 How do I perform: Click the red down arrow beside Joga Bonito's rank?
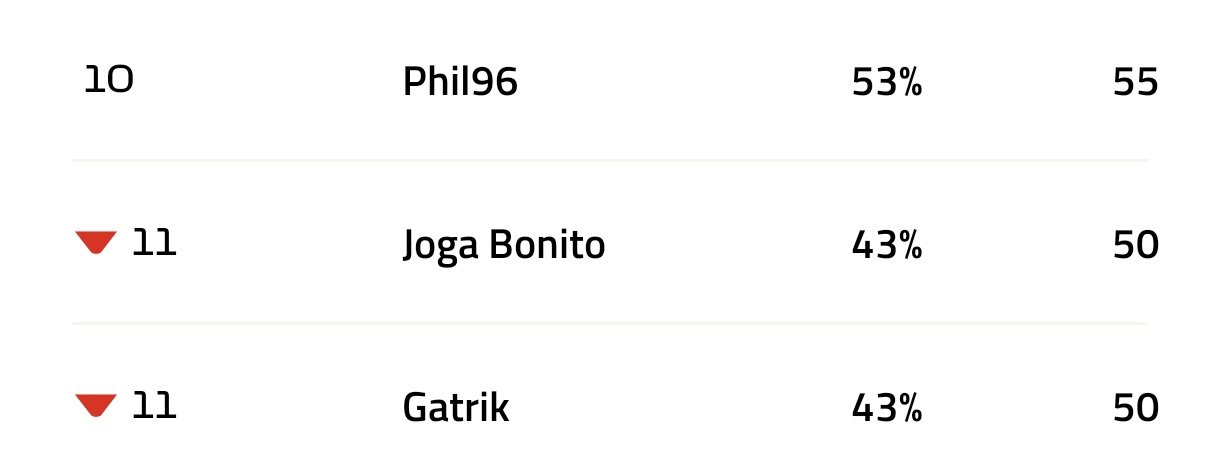click(96, 243)
